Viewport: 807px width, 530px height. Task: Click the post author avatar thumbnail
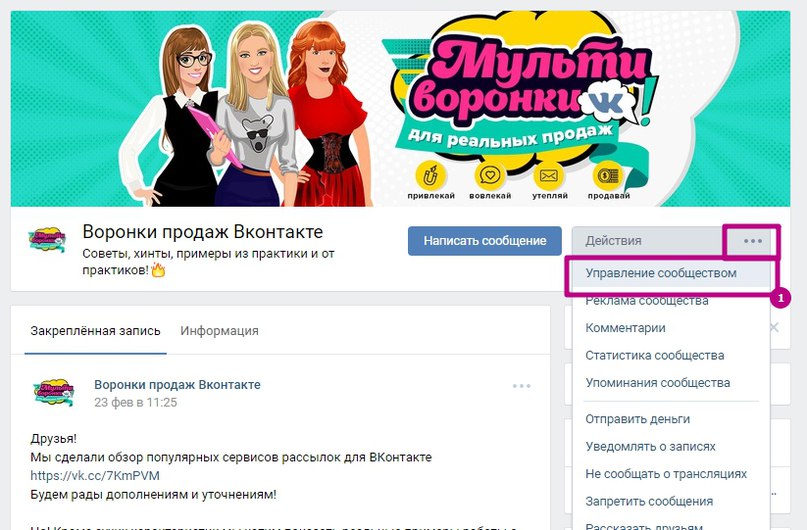(x=53, y=393)
